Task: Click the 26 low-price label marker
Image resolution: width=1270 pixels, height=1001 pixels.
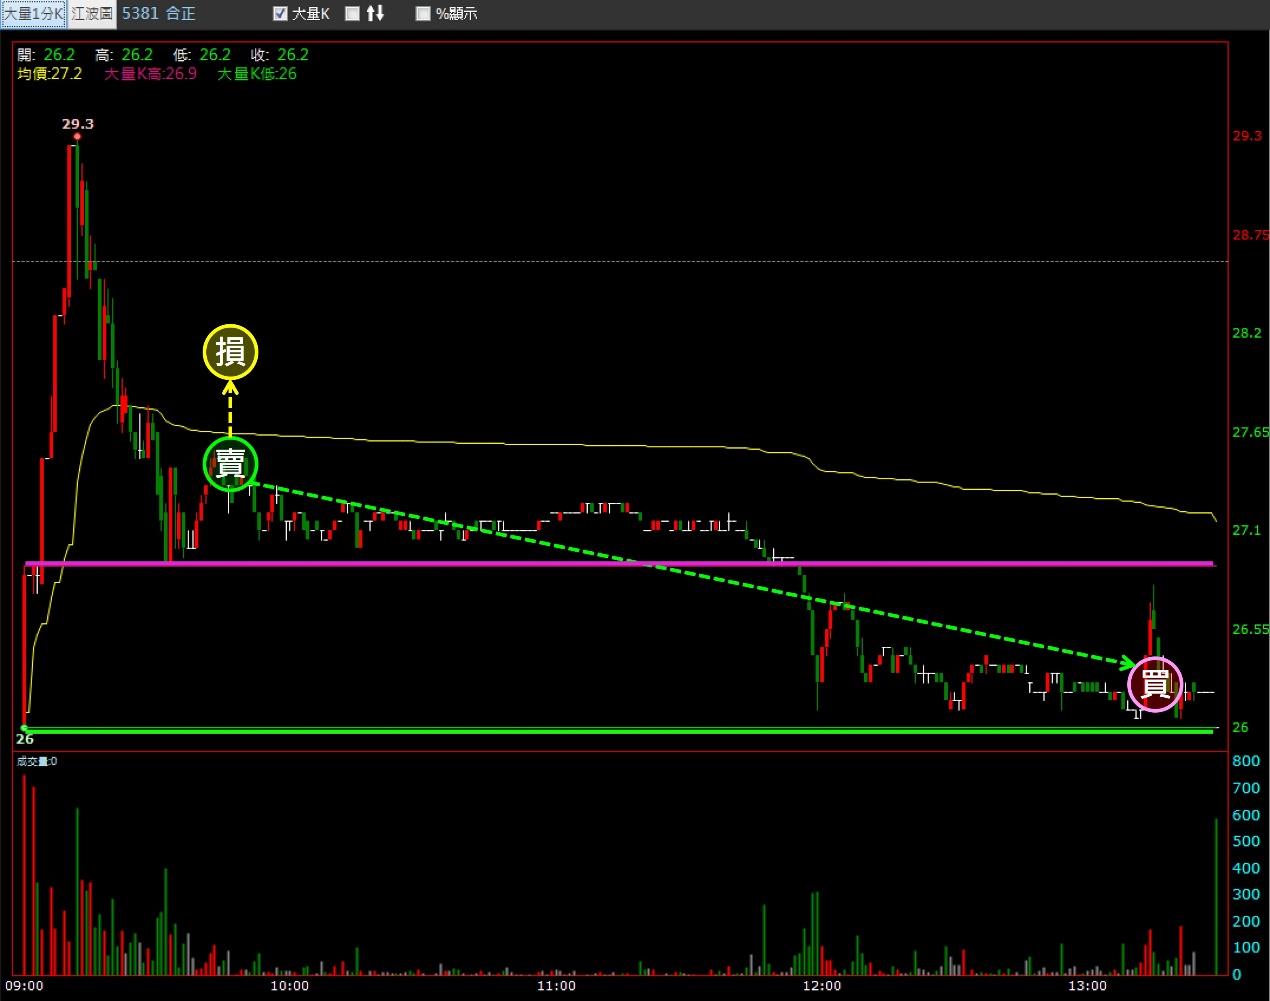Action: coord(25,739)
